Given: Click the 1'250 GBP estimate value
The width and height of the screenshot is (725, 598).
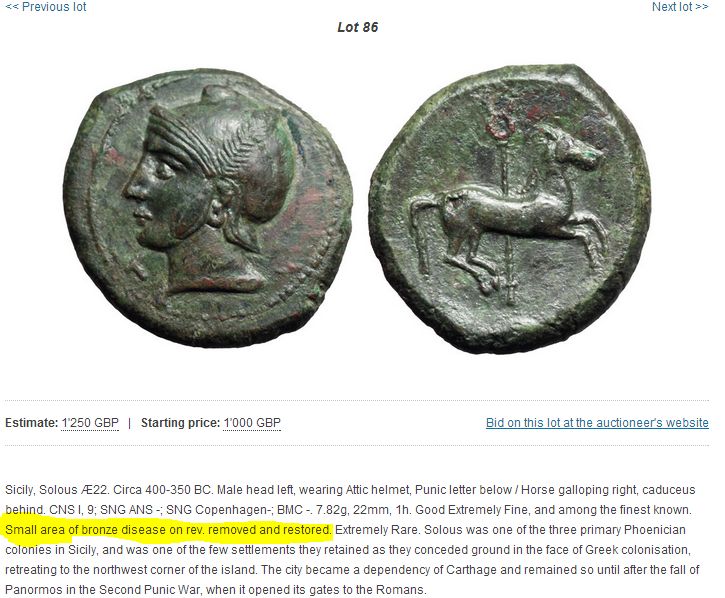Looking at the screenshot, I should (90, 423).
